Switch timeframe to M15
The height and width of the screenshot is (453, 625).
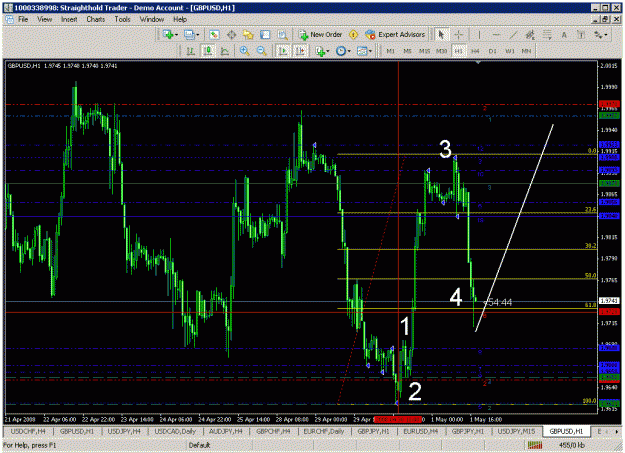tap(424, 51)
